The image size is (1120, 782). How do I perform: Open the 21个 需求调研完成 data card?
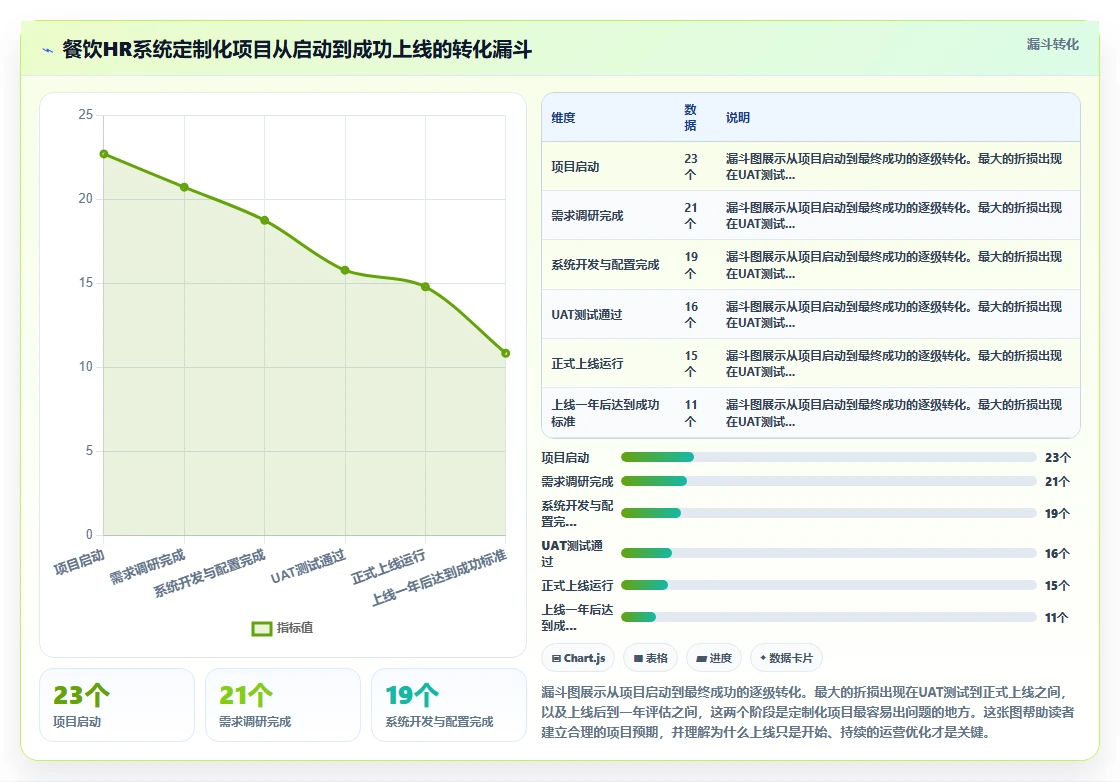pyautogui.click(x=283, y=705)
